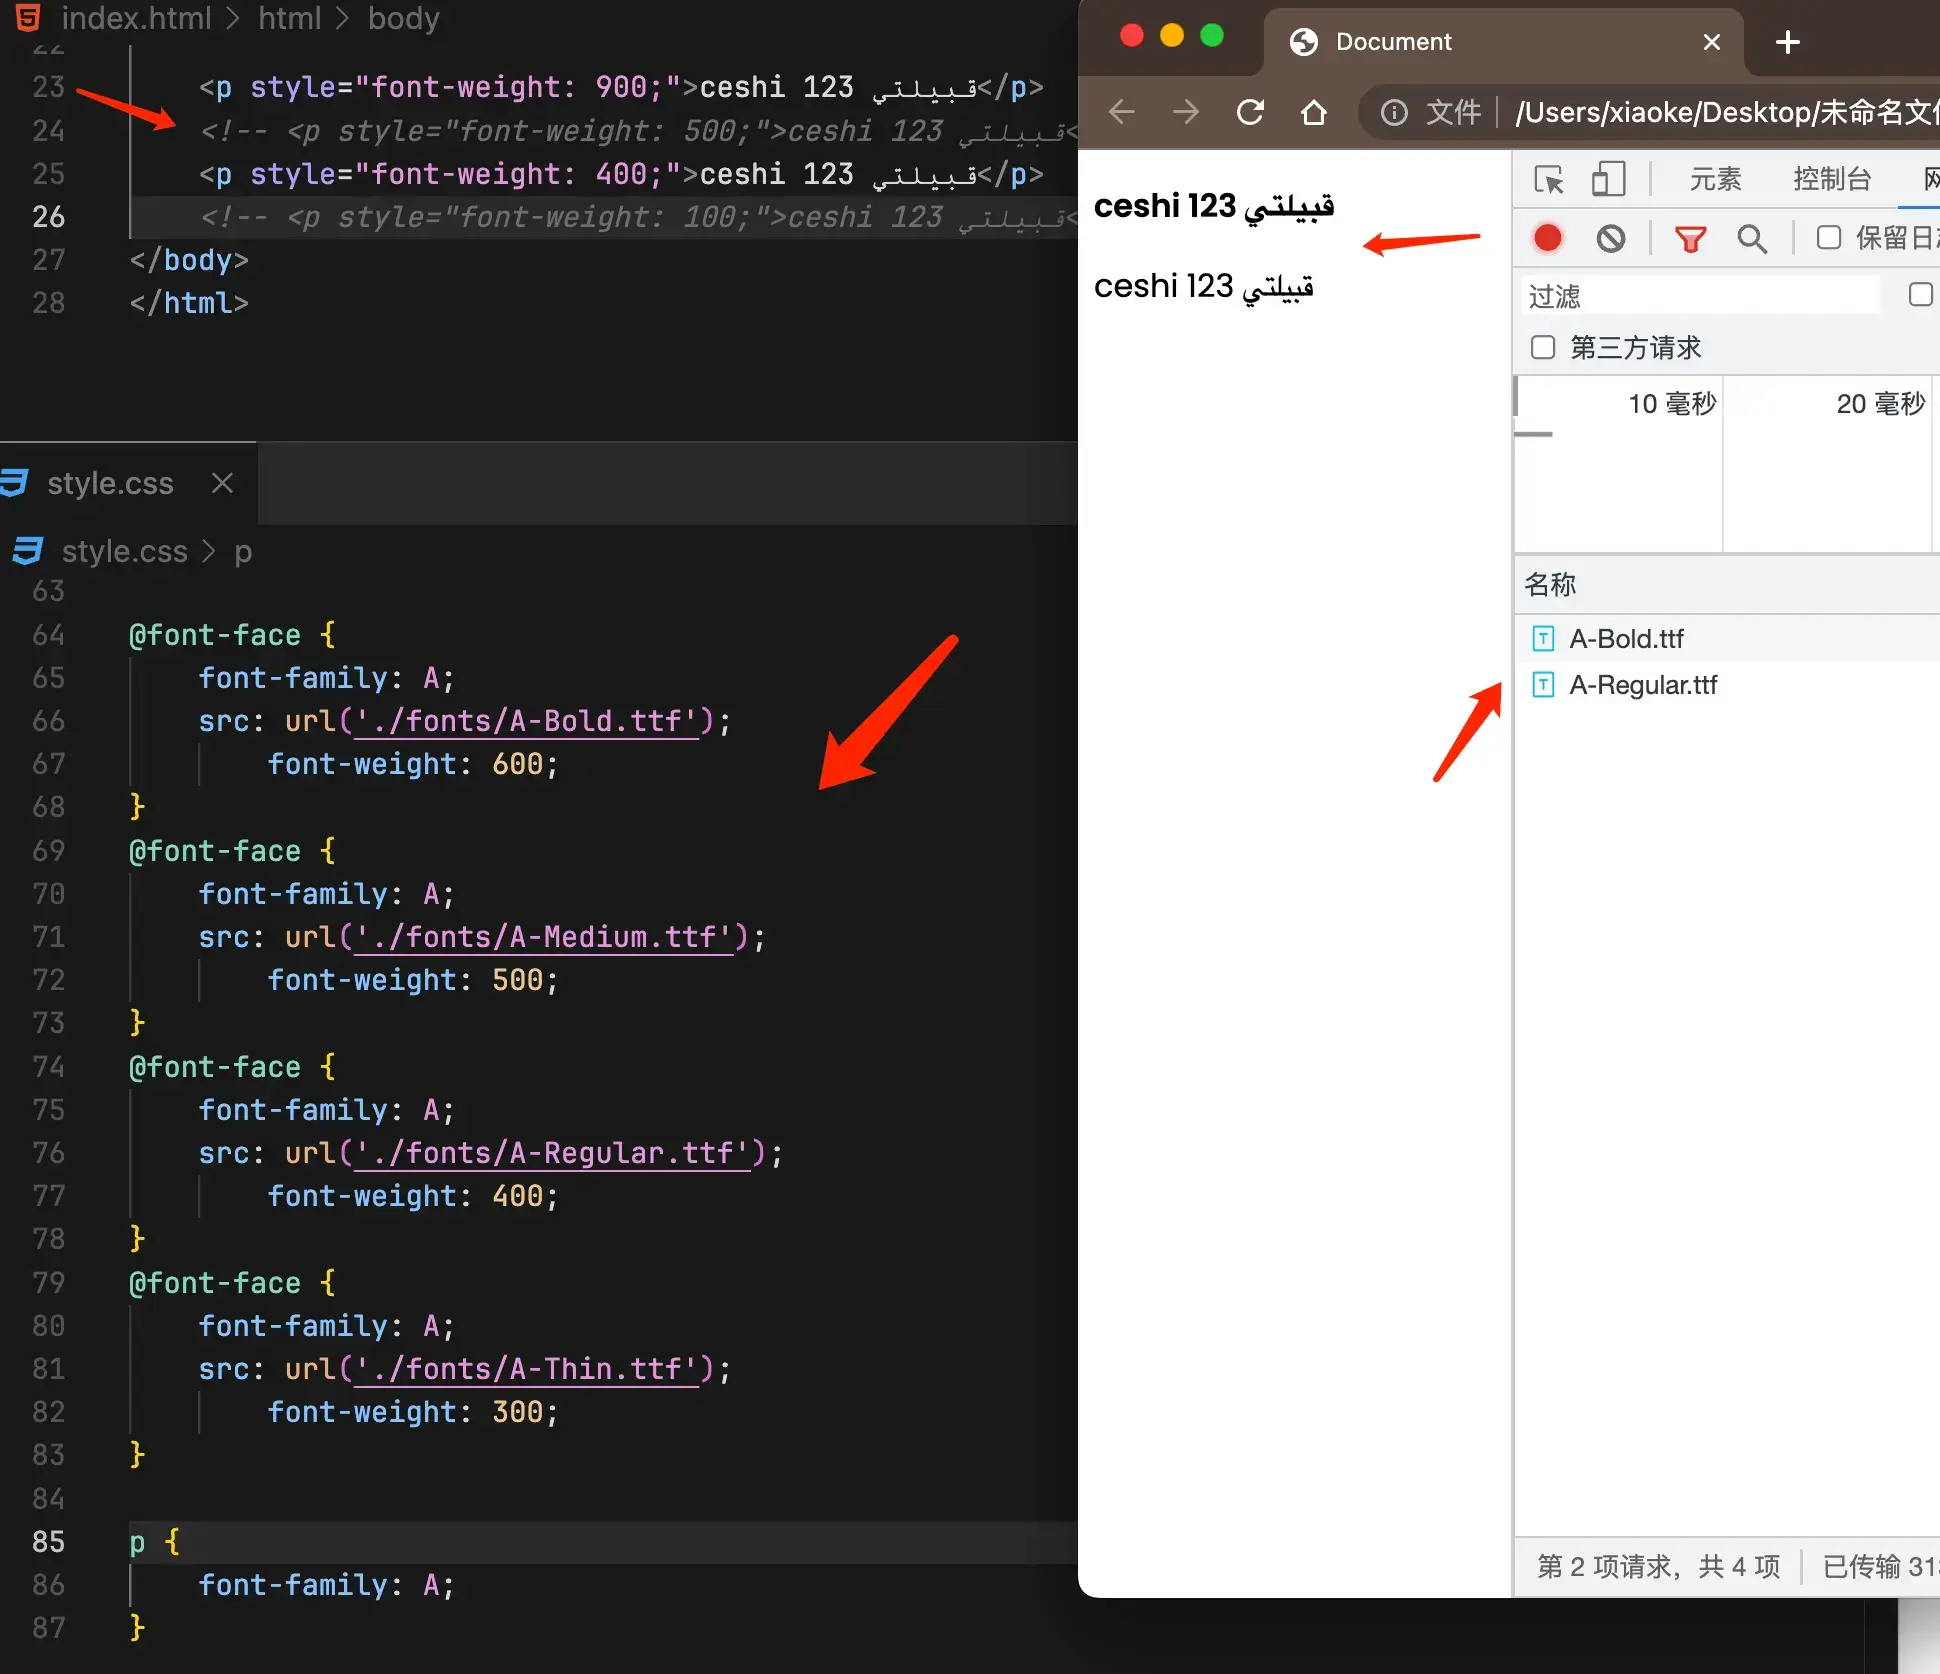Click the browser home icon
The height and width of the screenshot is (1674, 1940).
[1314, 112]
